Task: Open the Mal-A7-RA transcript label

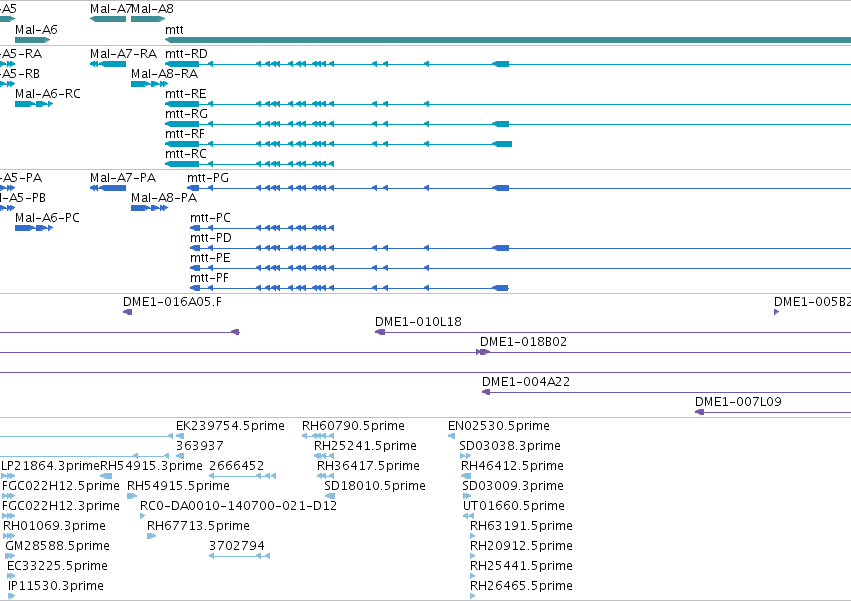Action: [x=123, y=54]
